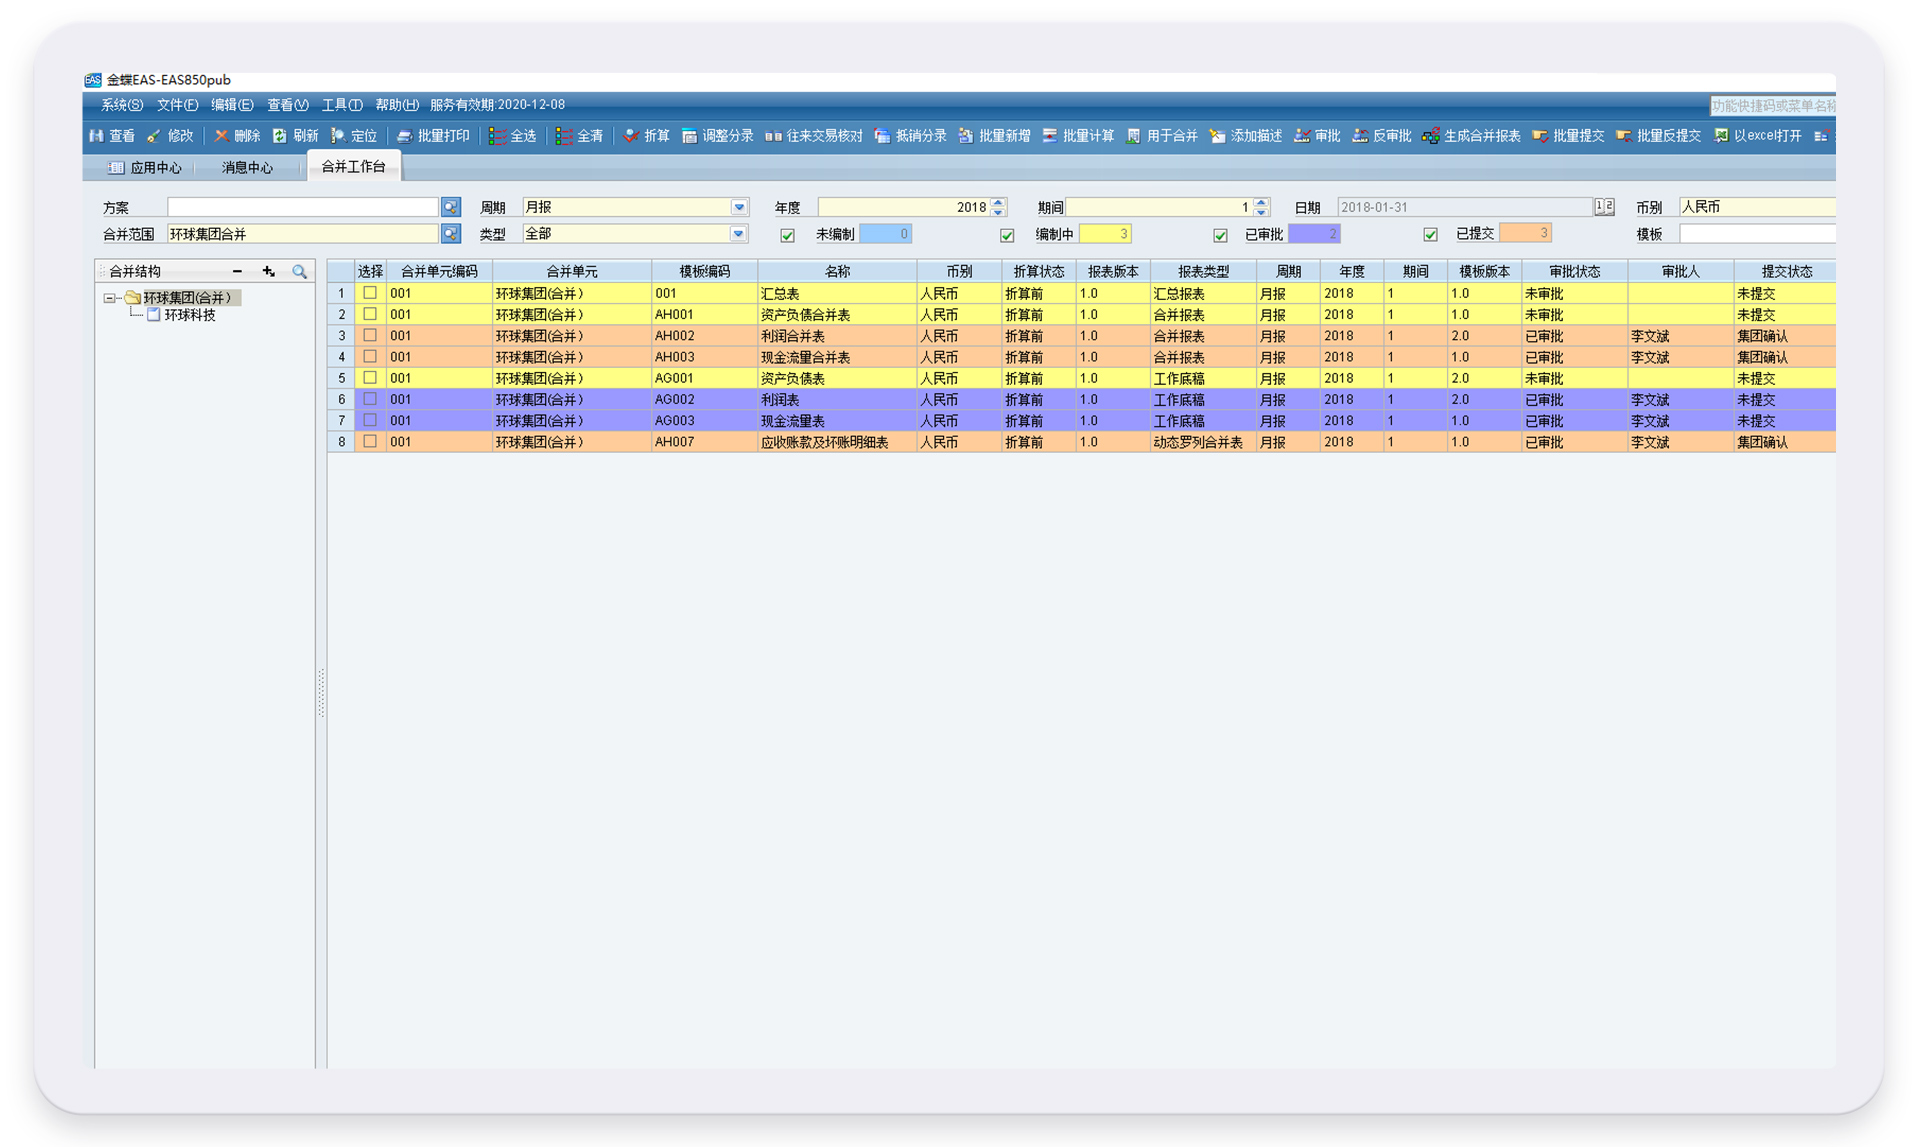1918x1147 pixels.
Task: Check the select box for 利润合并表 row
Action: click(x=370, y=335)
